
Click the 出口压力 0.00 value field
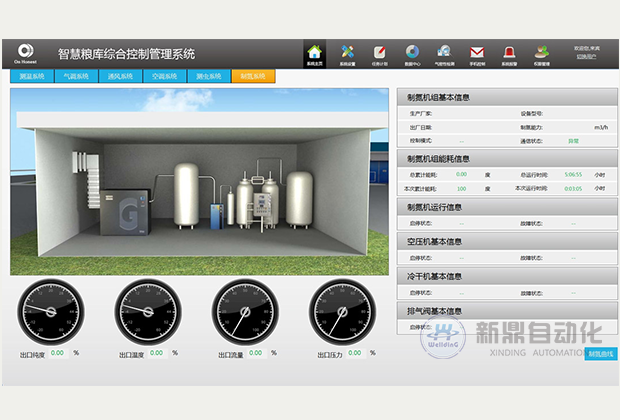[x=355, y=353]
